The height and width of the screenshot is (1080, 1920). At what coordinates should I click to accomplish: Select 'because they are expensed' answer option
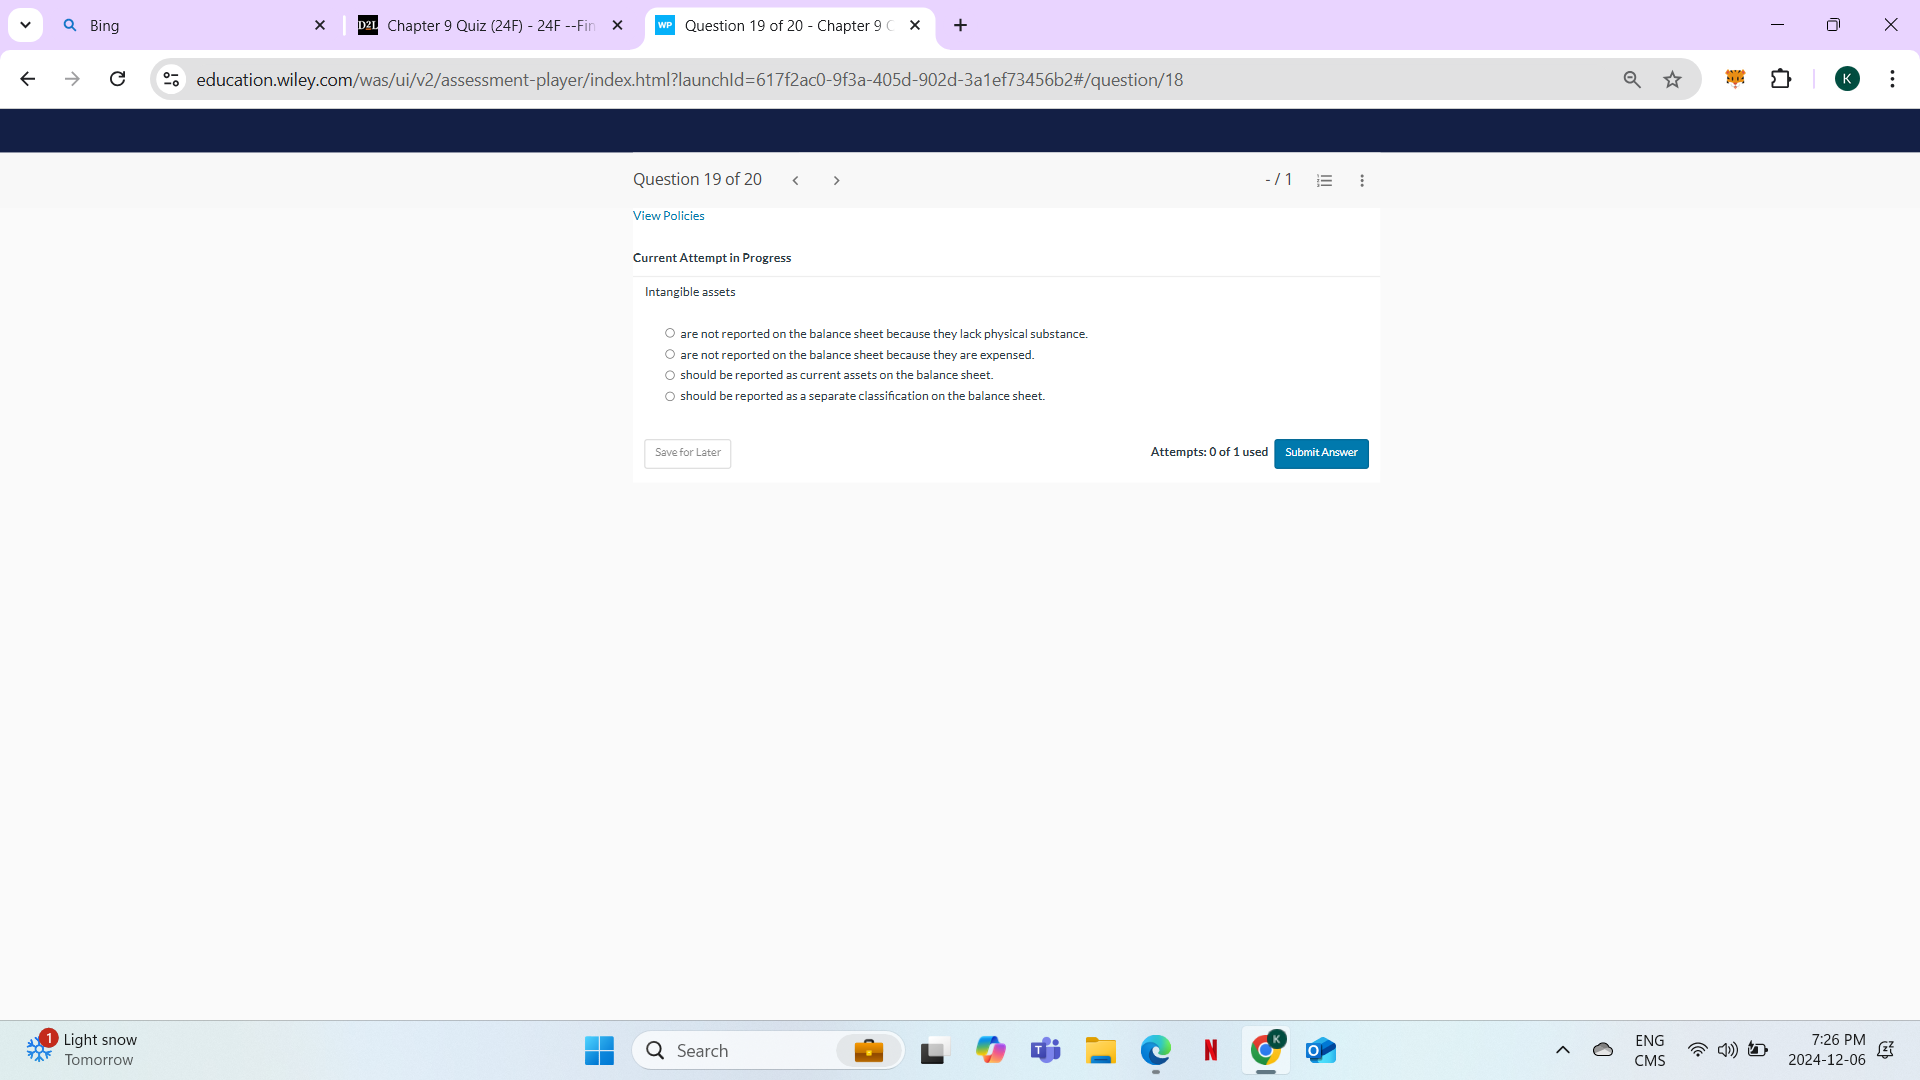click(670, 354)
